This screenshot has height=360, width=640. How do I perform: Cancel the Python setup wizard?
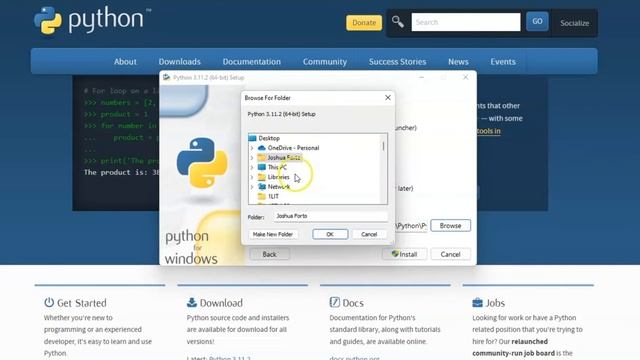coord(450,254)
